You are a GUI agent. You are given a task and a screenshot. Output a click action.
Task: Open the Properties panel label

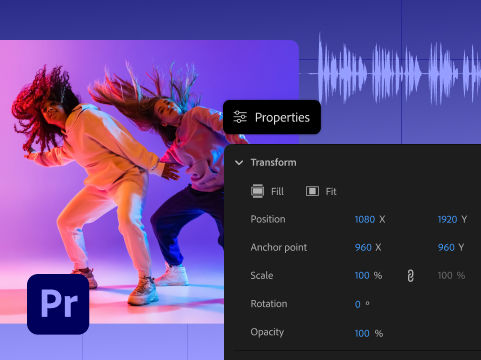(282, 117)
